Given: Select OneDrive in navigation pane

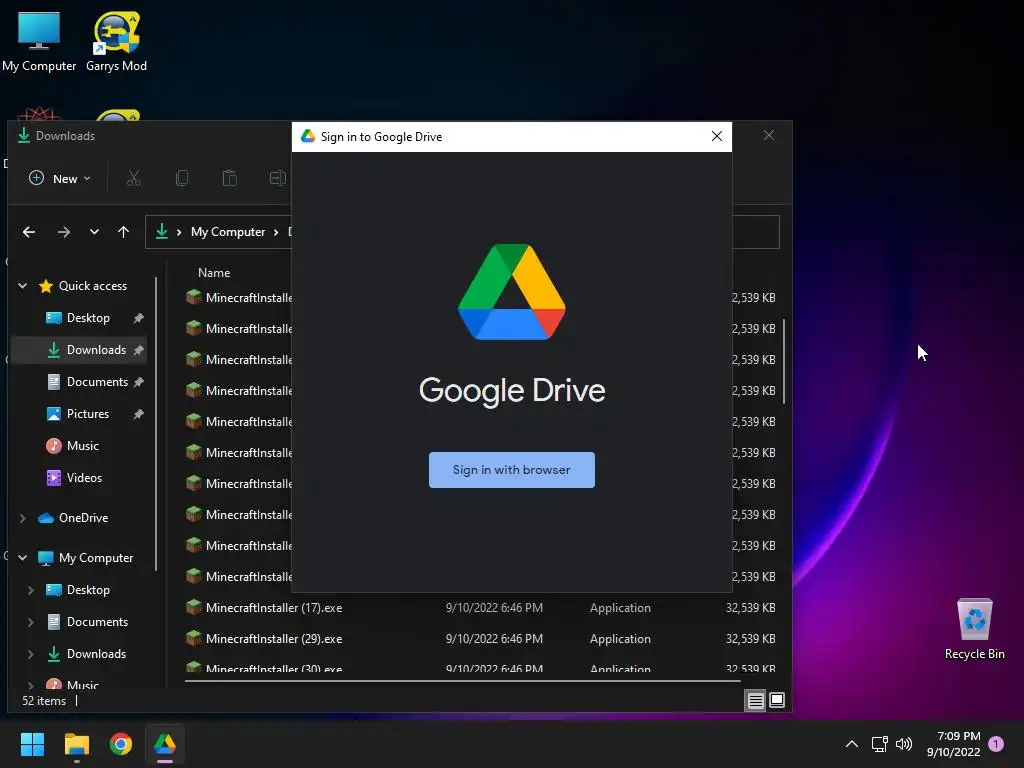Looking at the screenshot, I should tap(83, 518).
